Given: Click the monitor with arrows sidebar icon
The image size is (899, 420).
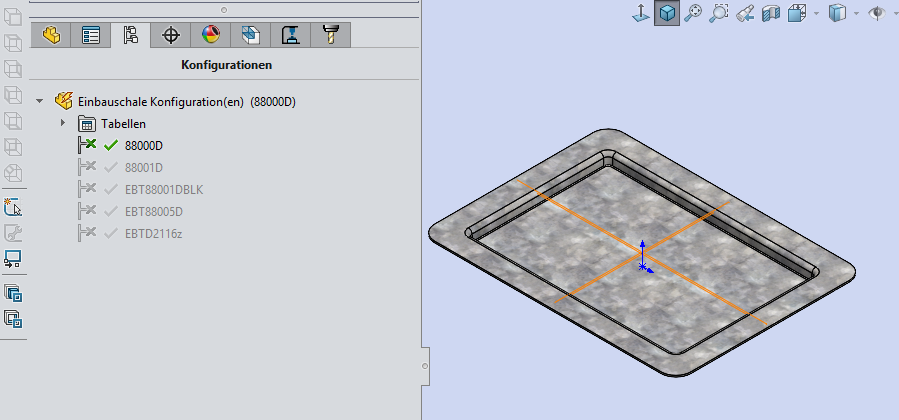Looking at the screenshot, I should pos(13,259).
